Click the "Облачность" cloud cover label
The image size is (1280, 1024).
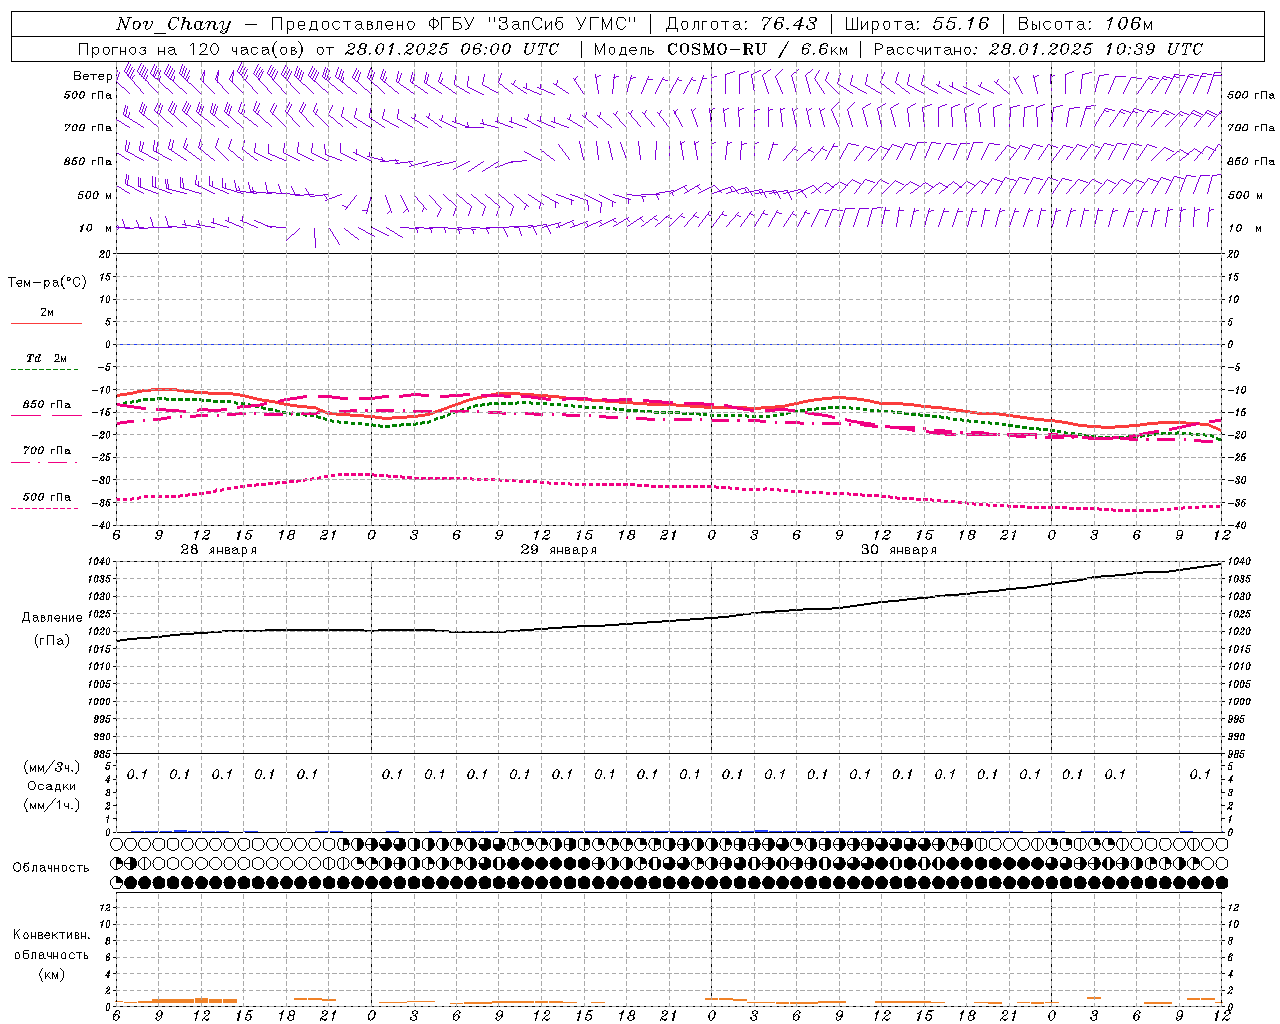tap(51, 868)
